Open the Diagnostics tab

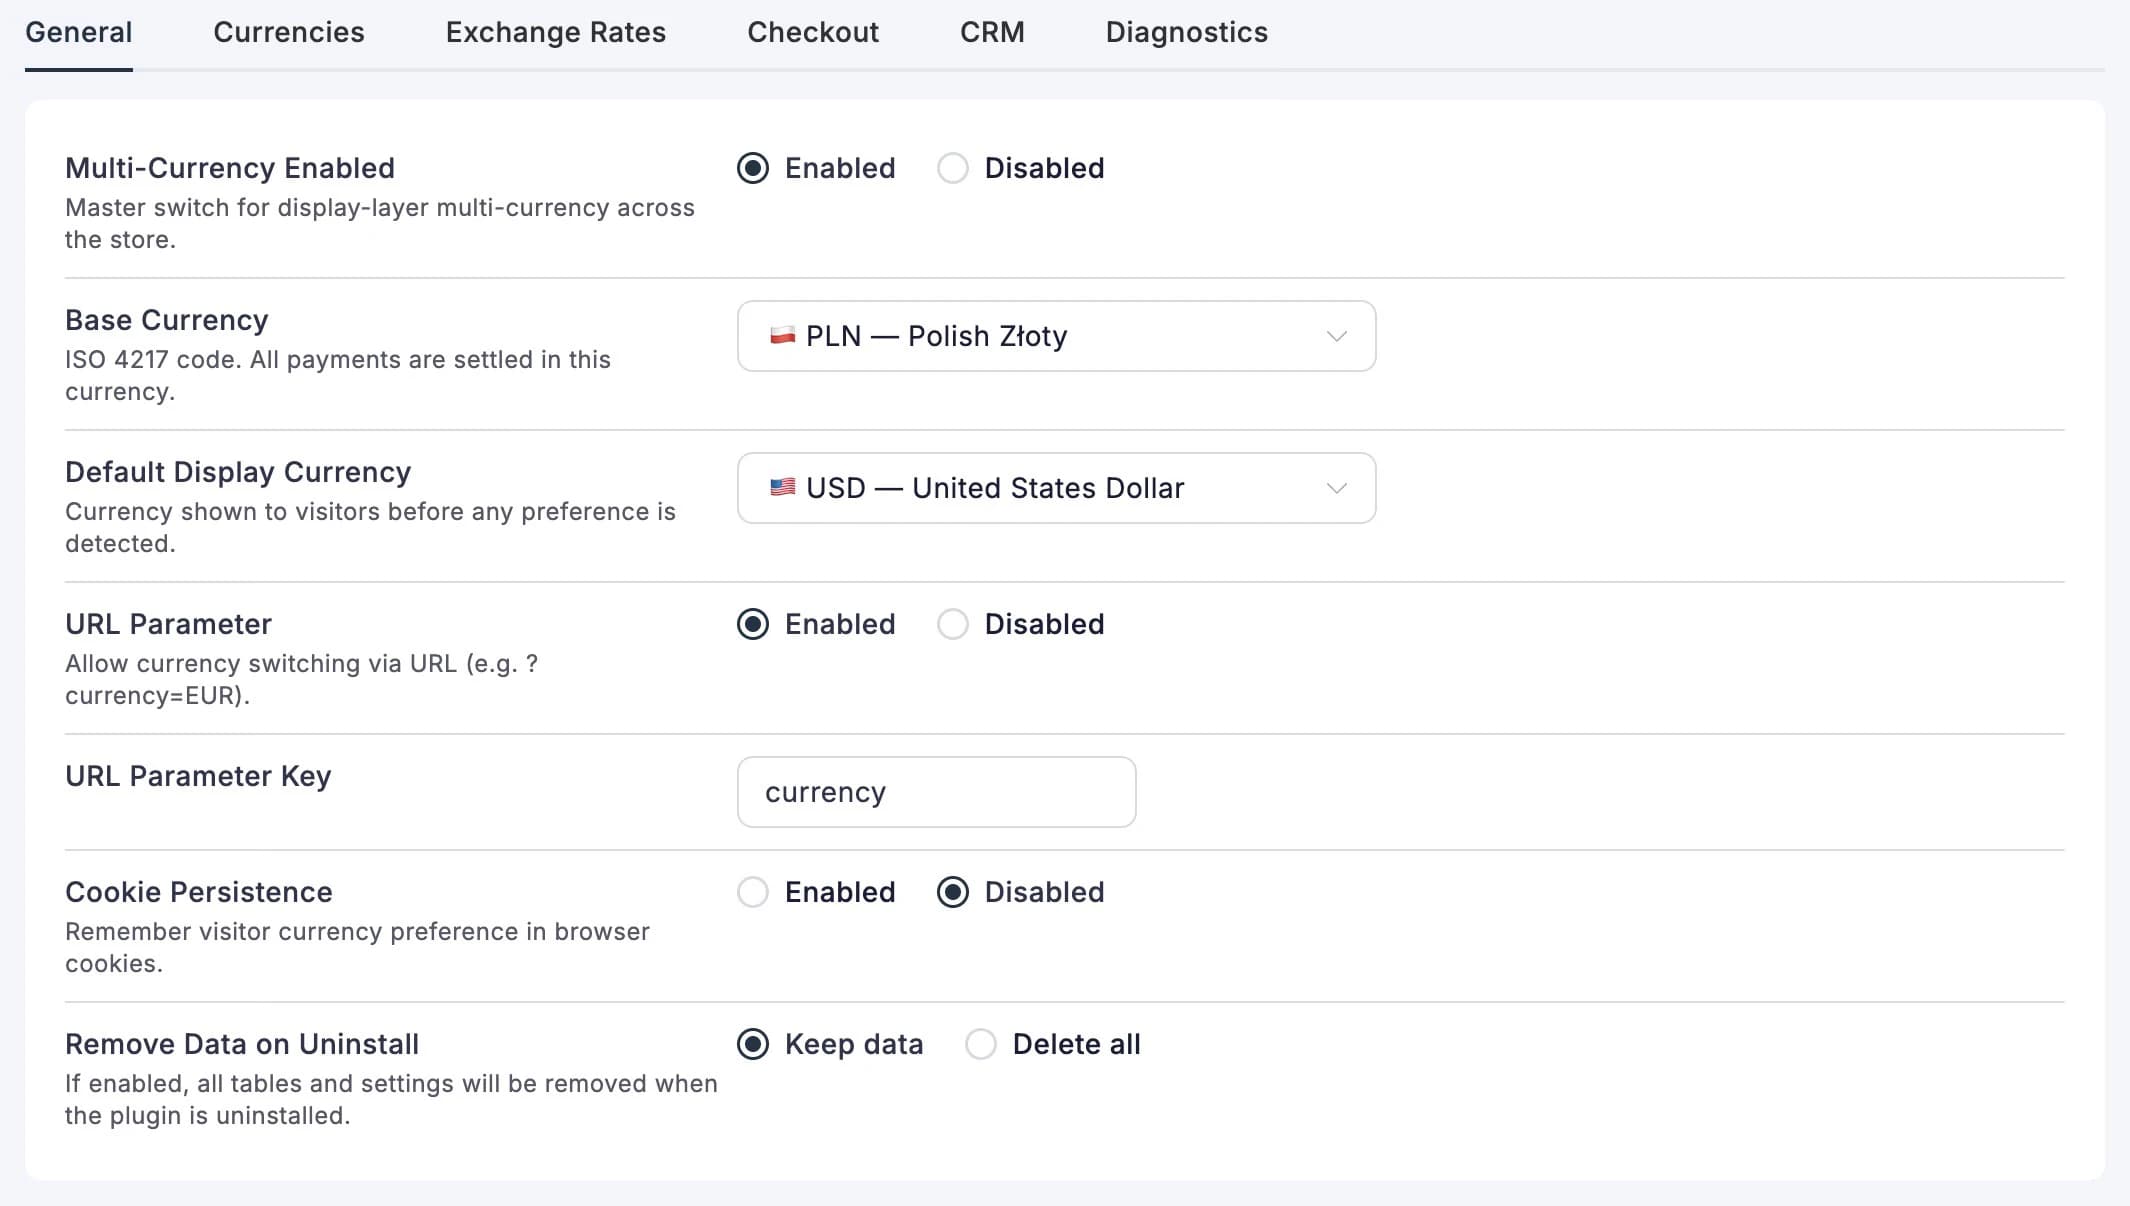1186,32
